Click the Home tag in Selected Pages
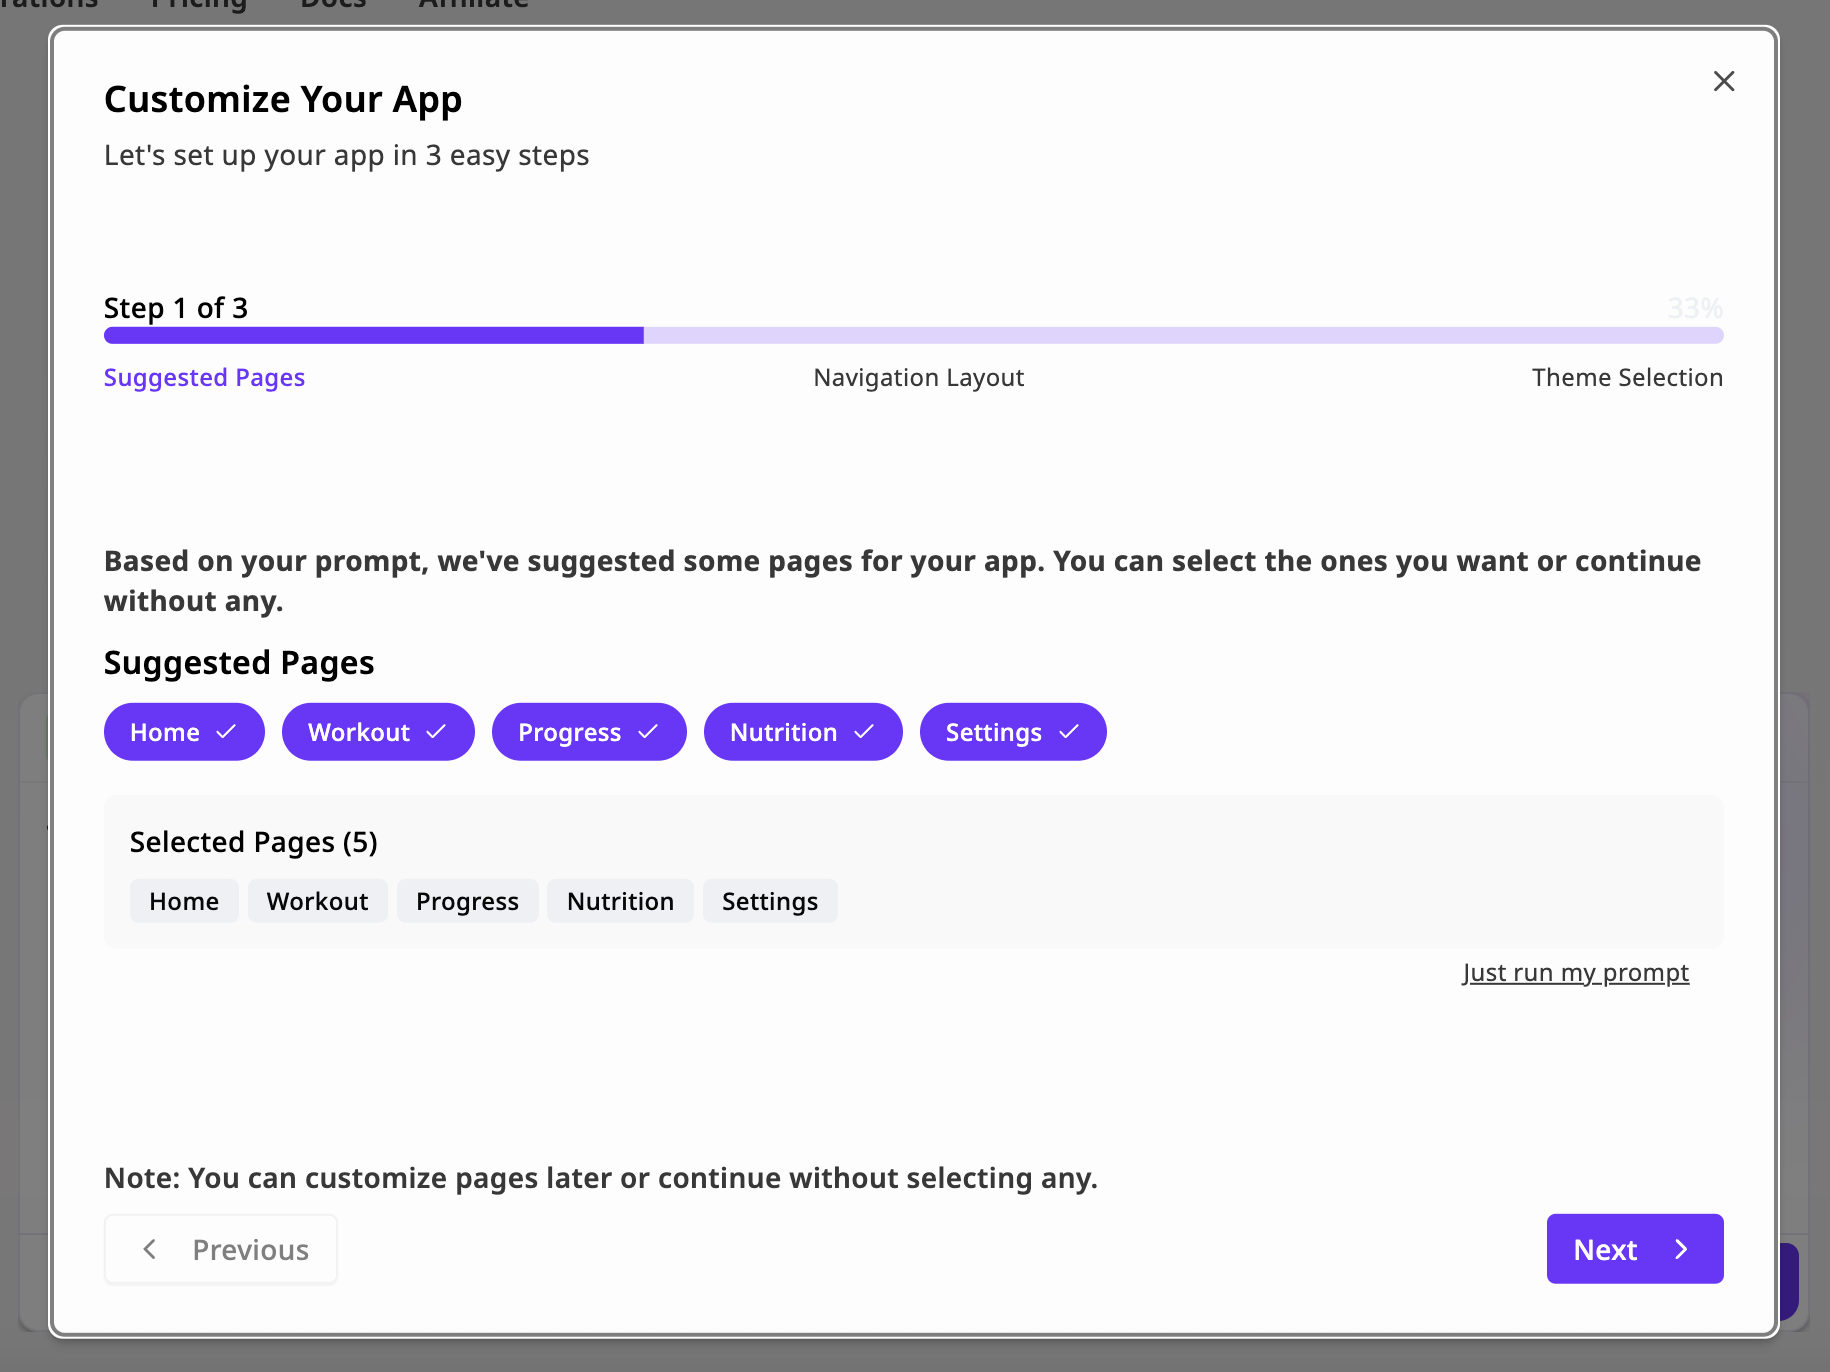The image size is (1830, 1372). coord(184,901)
